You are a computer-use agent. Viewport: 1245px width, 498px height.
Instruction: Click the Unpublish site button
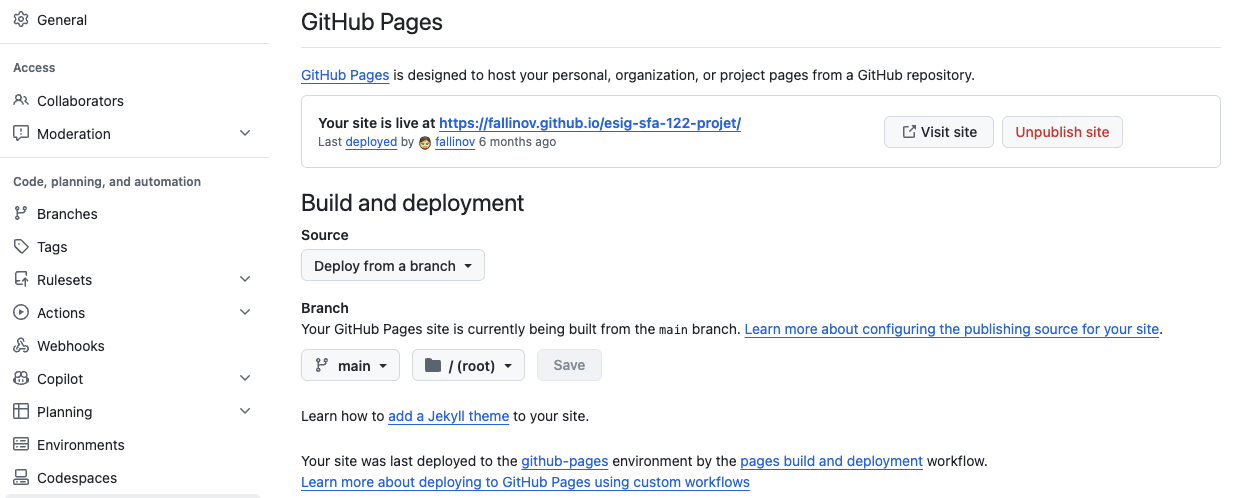click(x=1062, y=132)
